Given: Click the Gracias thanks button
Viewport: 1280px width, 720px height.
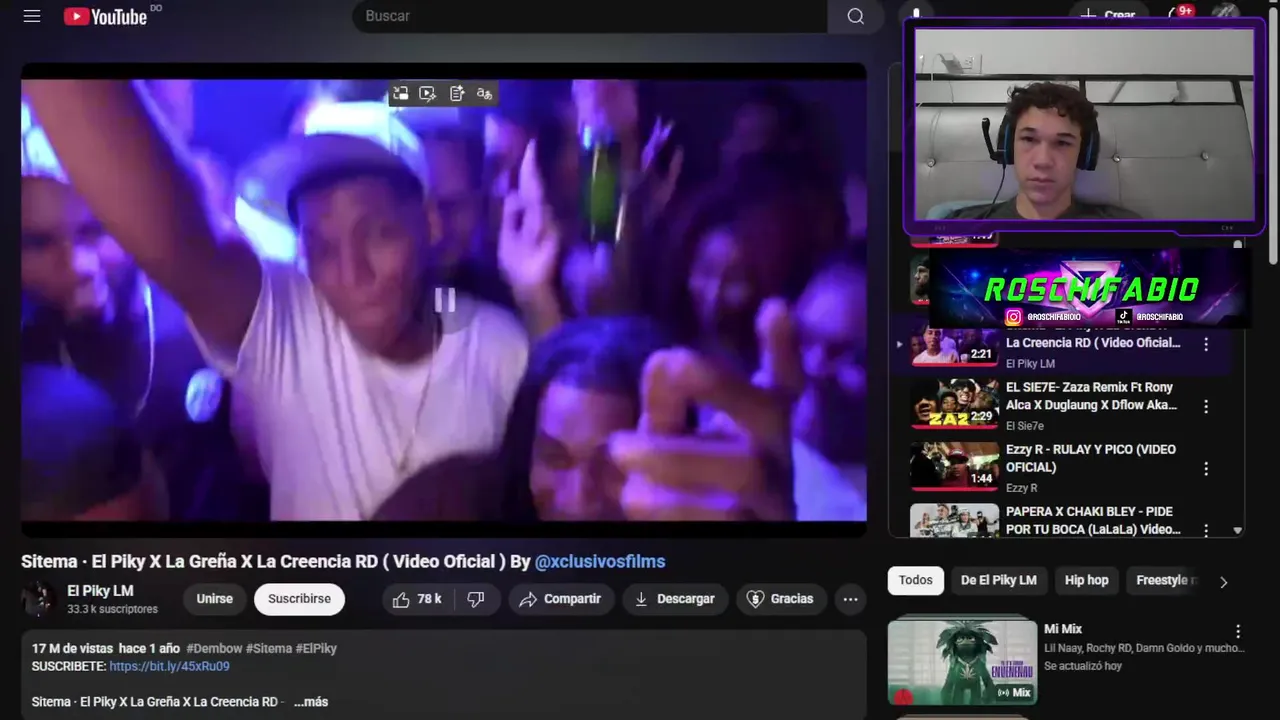Looking at the screenshot, I should (x=781, y=599).
